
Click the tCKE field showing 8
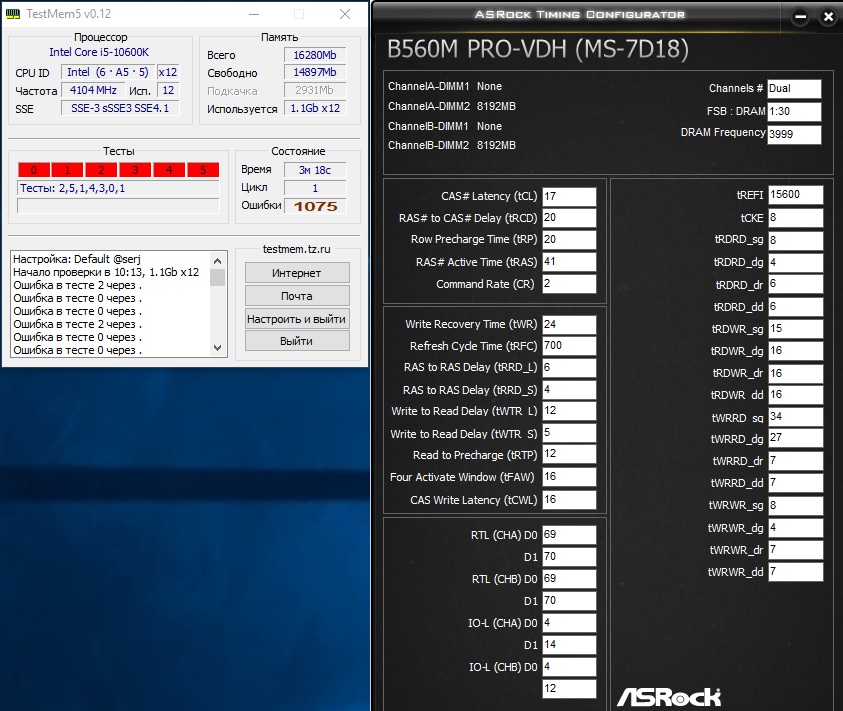[x=796, y=218]
